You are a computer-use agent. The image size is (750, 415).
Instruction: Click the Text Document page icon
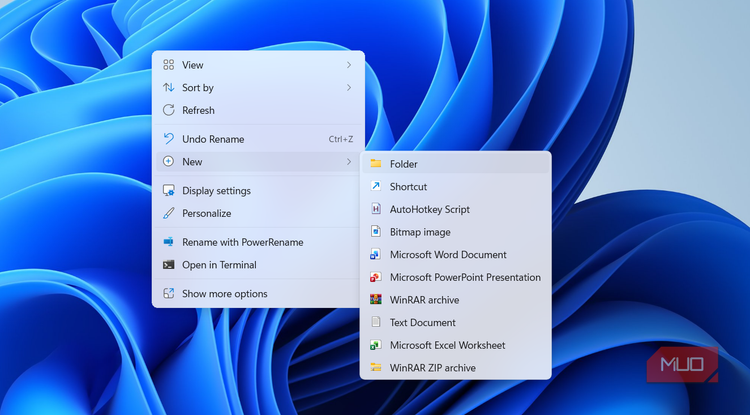pyautogui.click(x=376, y=322)
